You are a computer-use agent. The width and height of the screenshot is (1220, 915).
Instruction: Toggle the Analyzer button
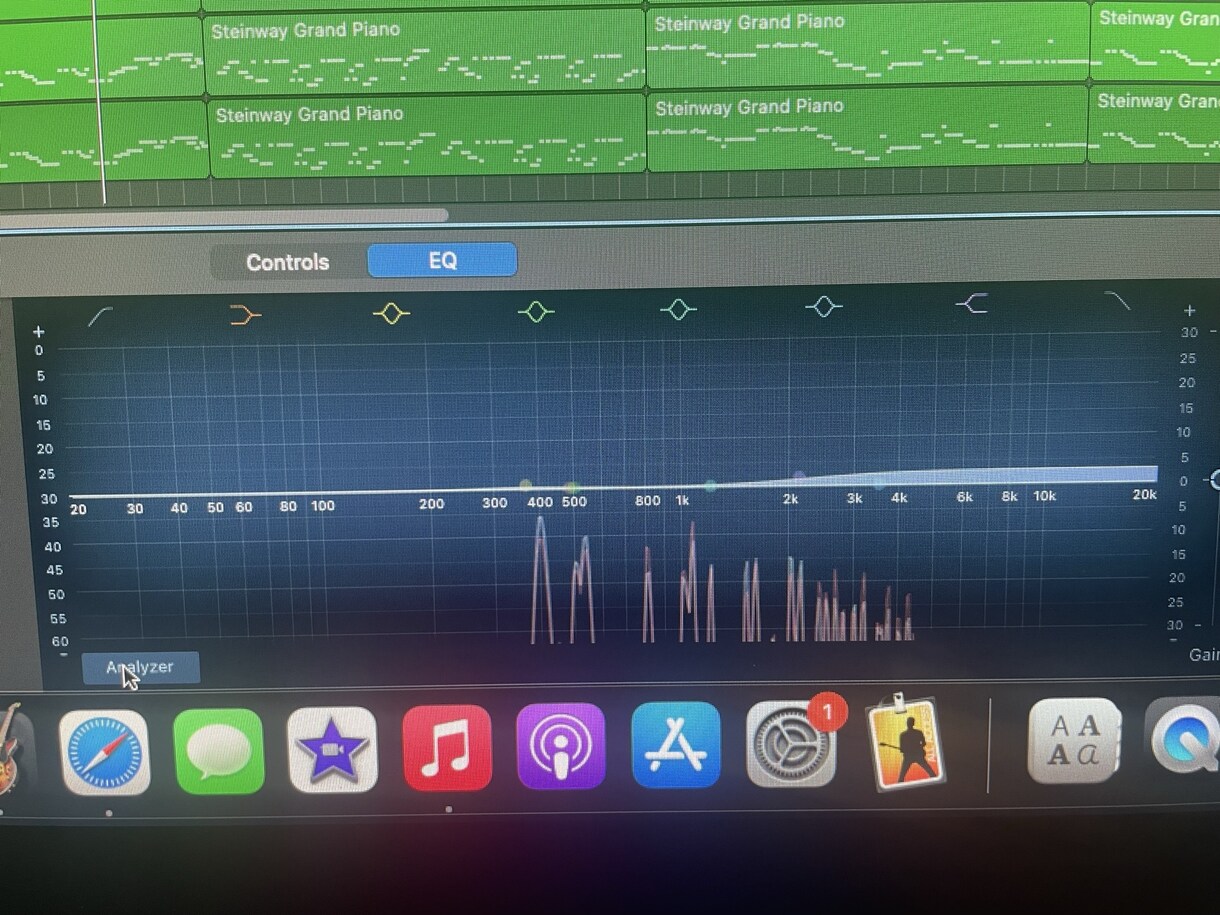[x=140, y=667]
